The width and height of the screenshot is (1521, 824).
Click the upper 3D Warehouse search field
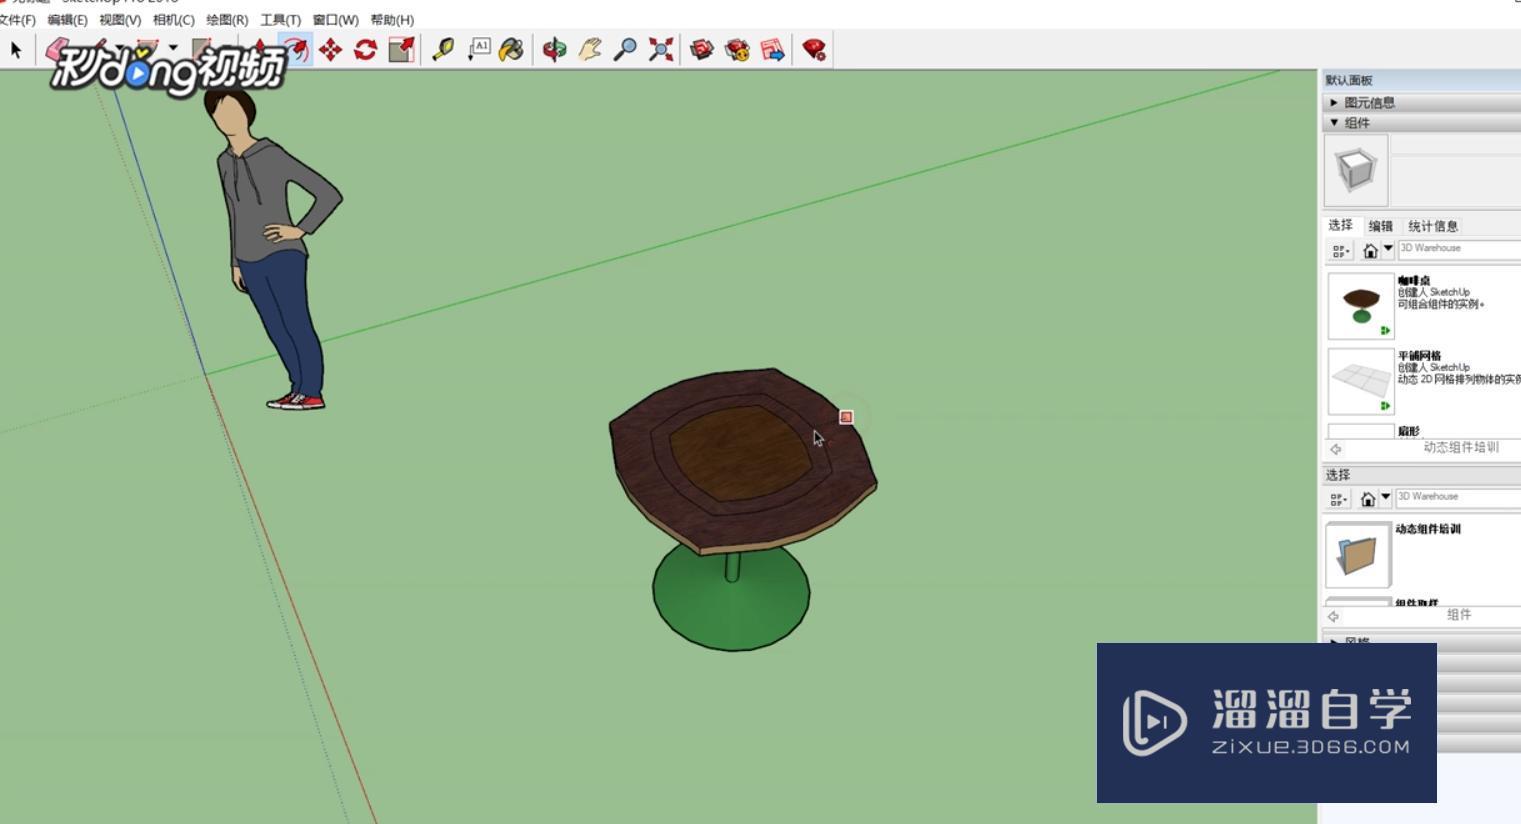(x=1459, y=248)
